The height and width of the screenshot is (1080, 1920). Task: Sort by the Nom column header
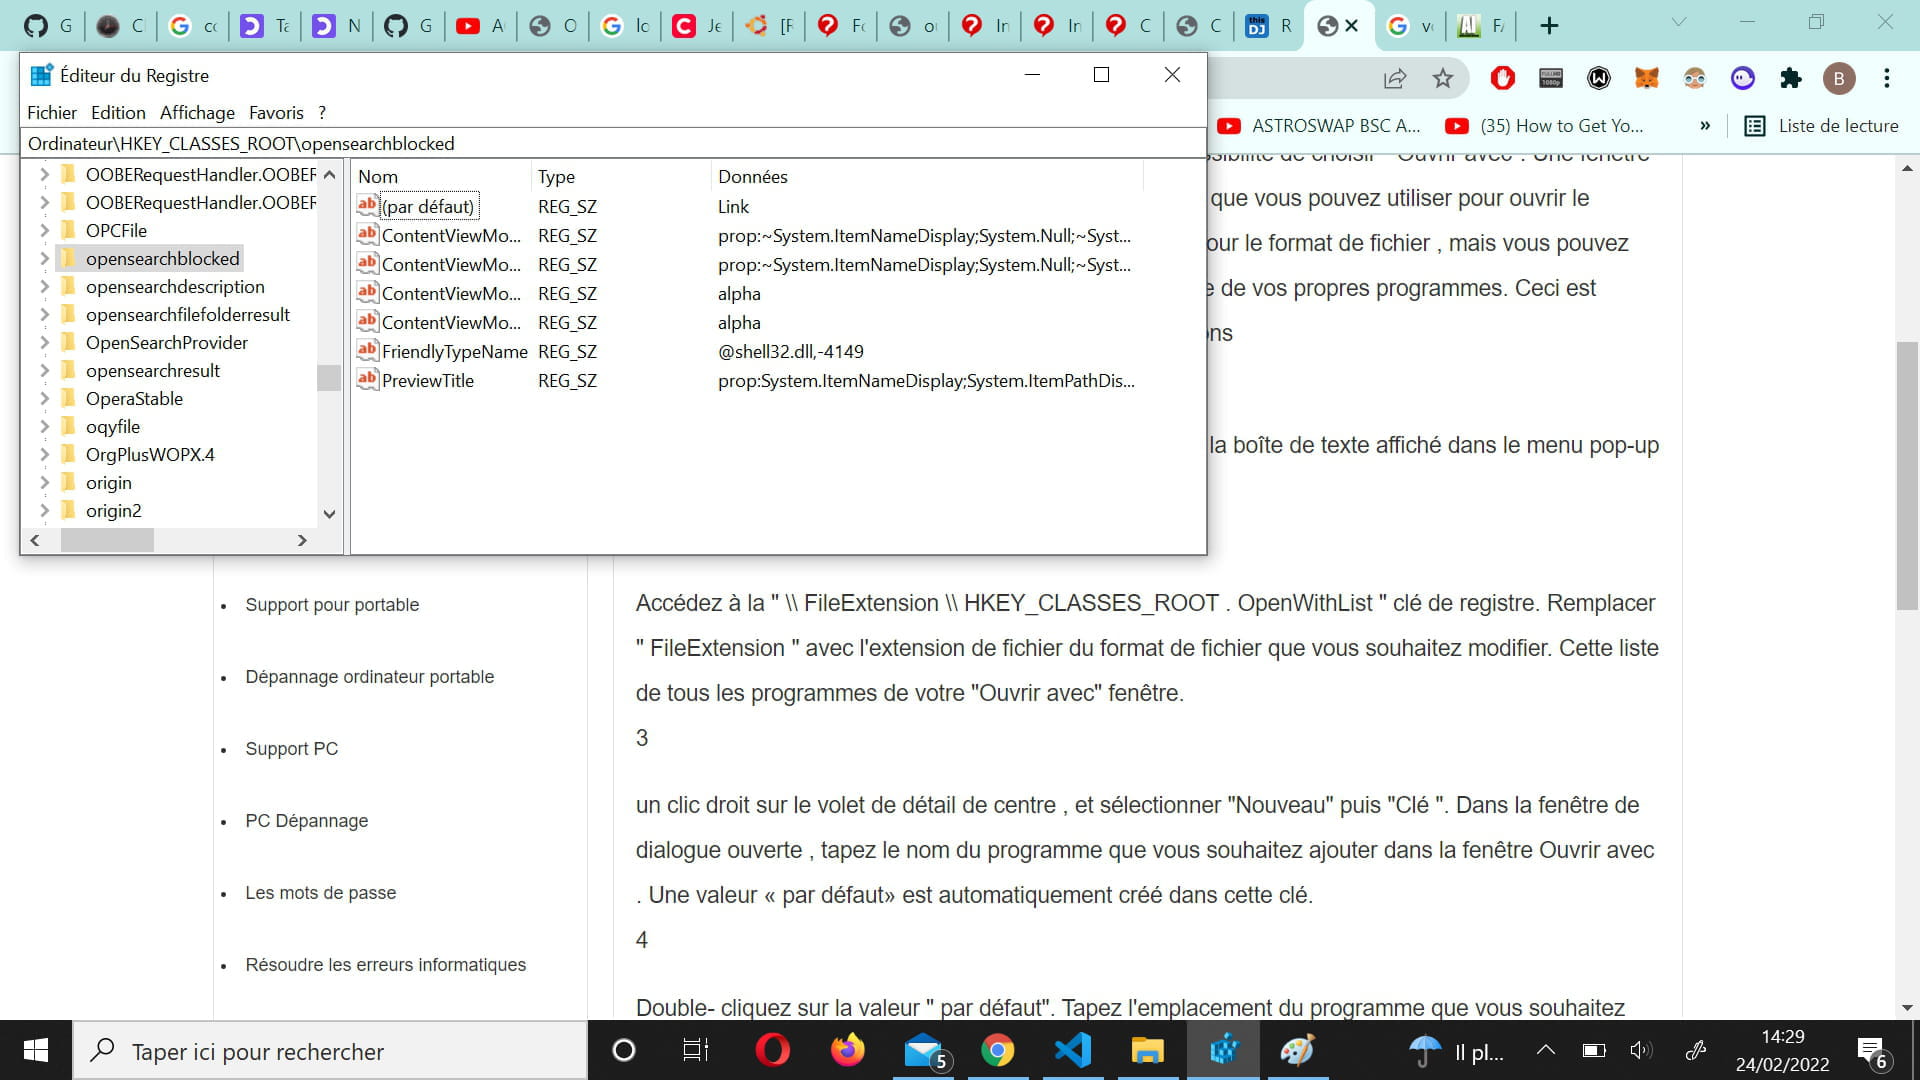click(x=441, y=176)
